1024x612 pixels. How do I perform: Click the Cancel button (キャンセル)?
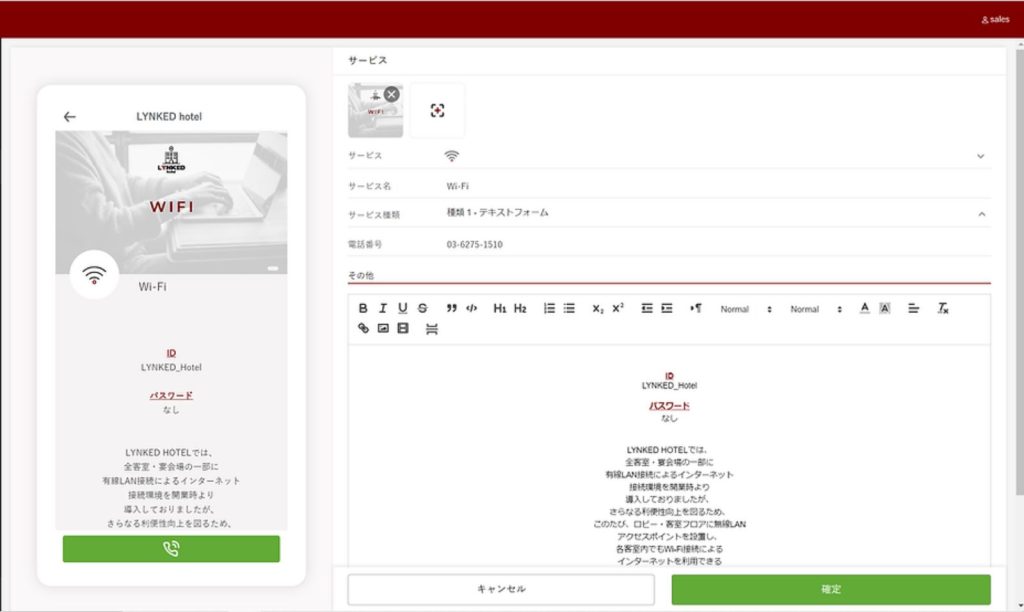[501, 589]
